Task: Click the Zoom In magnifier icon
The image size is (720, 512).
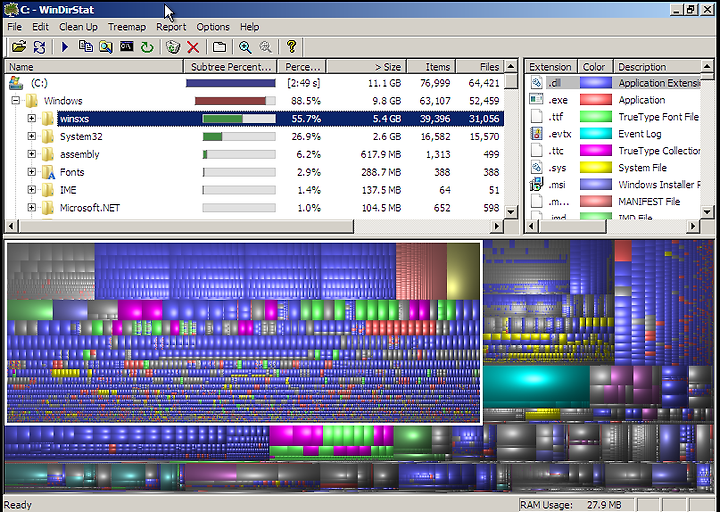Action: [x=245, y=47]
